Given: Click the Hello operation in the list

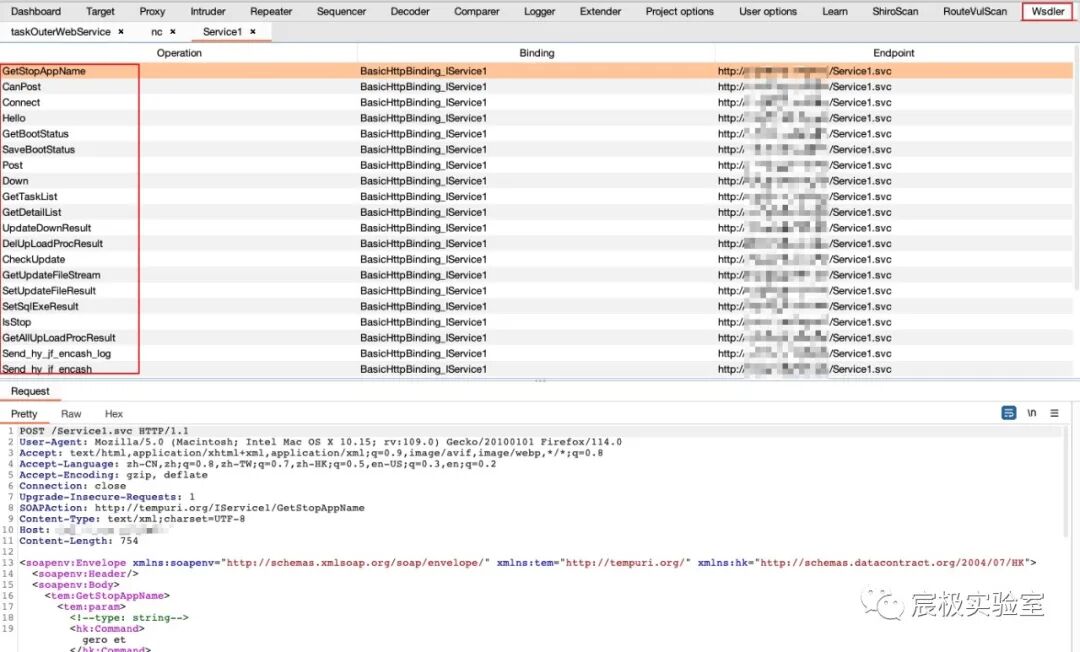Looking at the screenshot, I should 14,118.
